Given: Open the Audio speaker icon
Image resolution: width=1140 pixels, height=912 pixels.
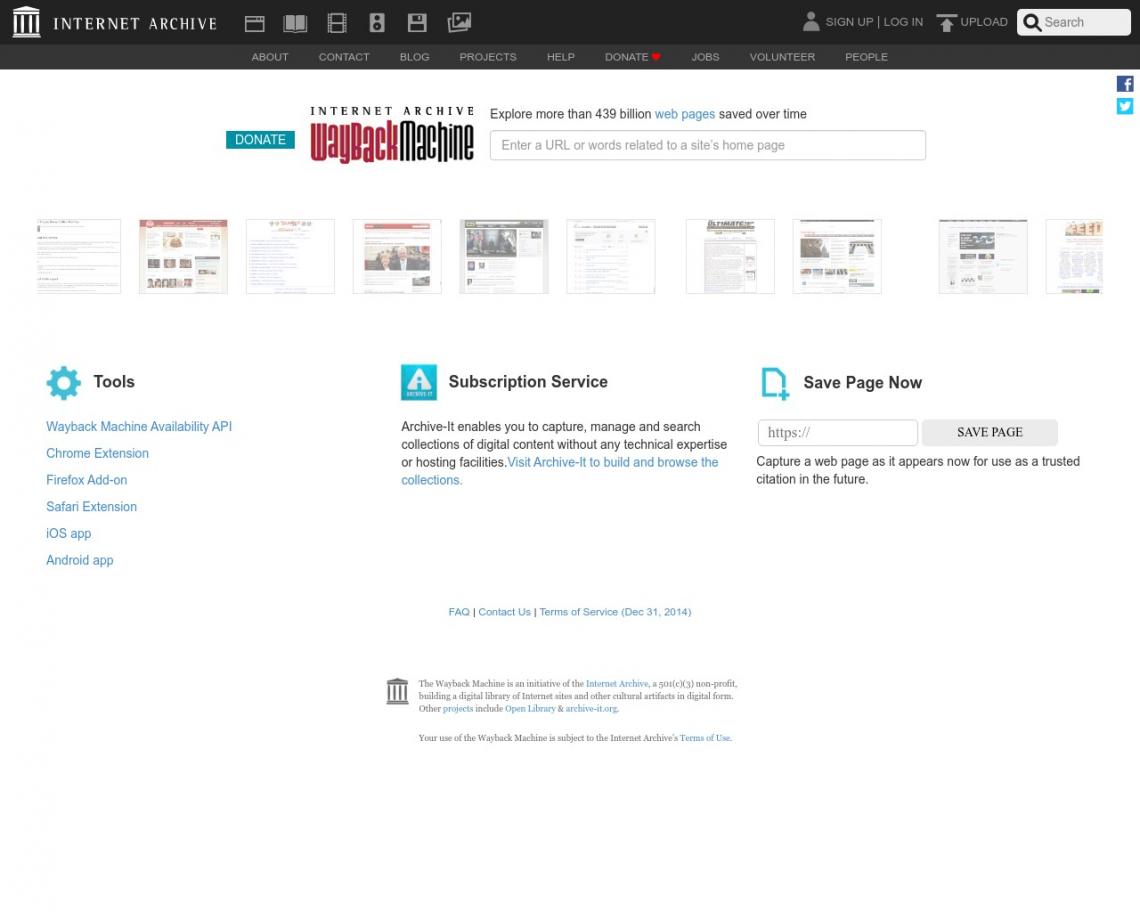Looking at the screenshot, I should point(377,23).
